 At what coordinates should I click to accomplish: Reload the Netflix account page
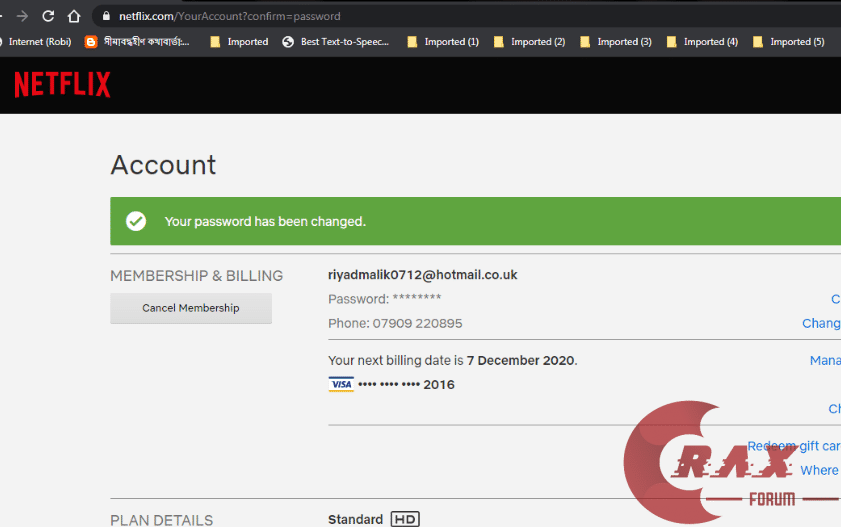pos(48,16)
